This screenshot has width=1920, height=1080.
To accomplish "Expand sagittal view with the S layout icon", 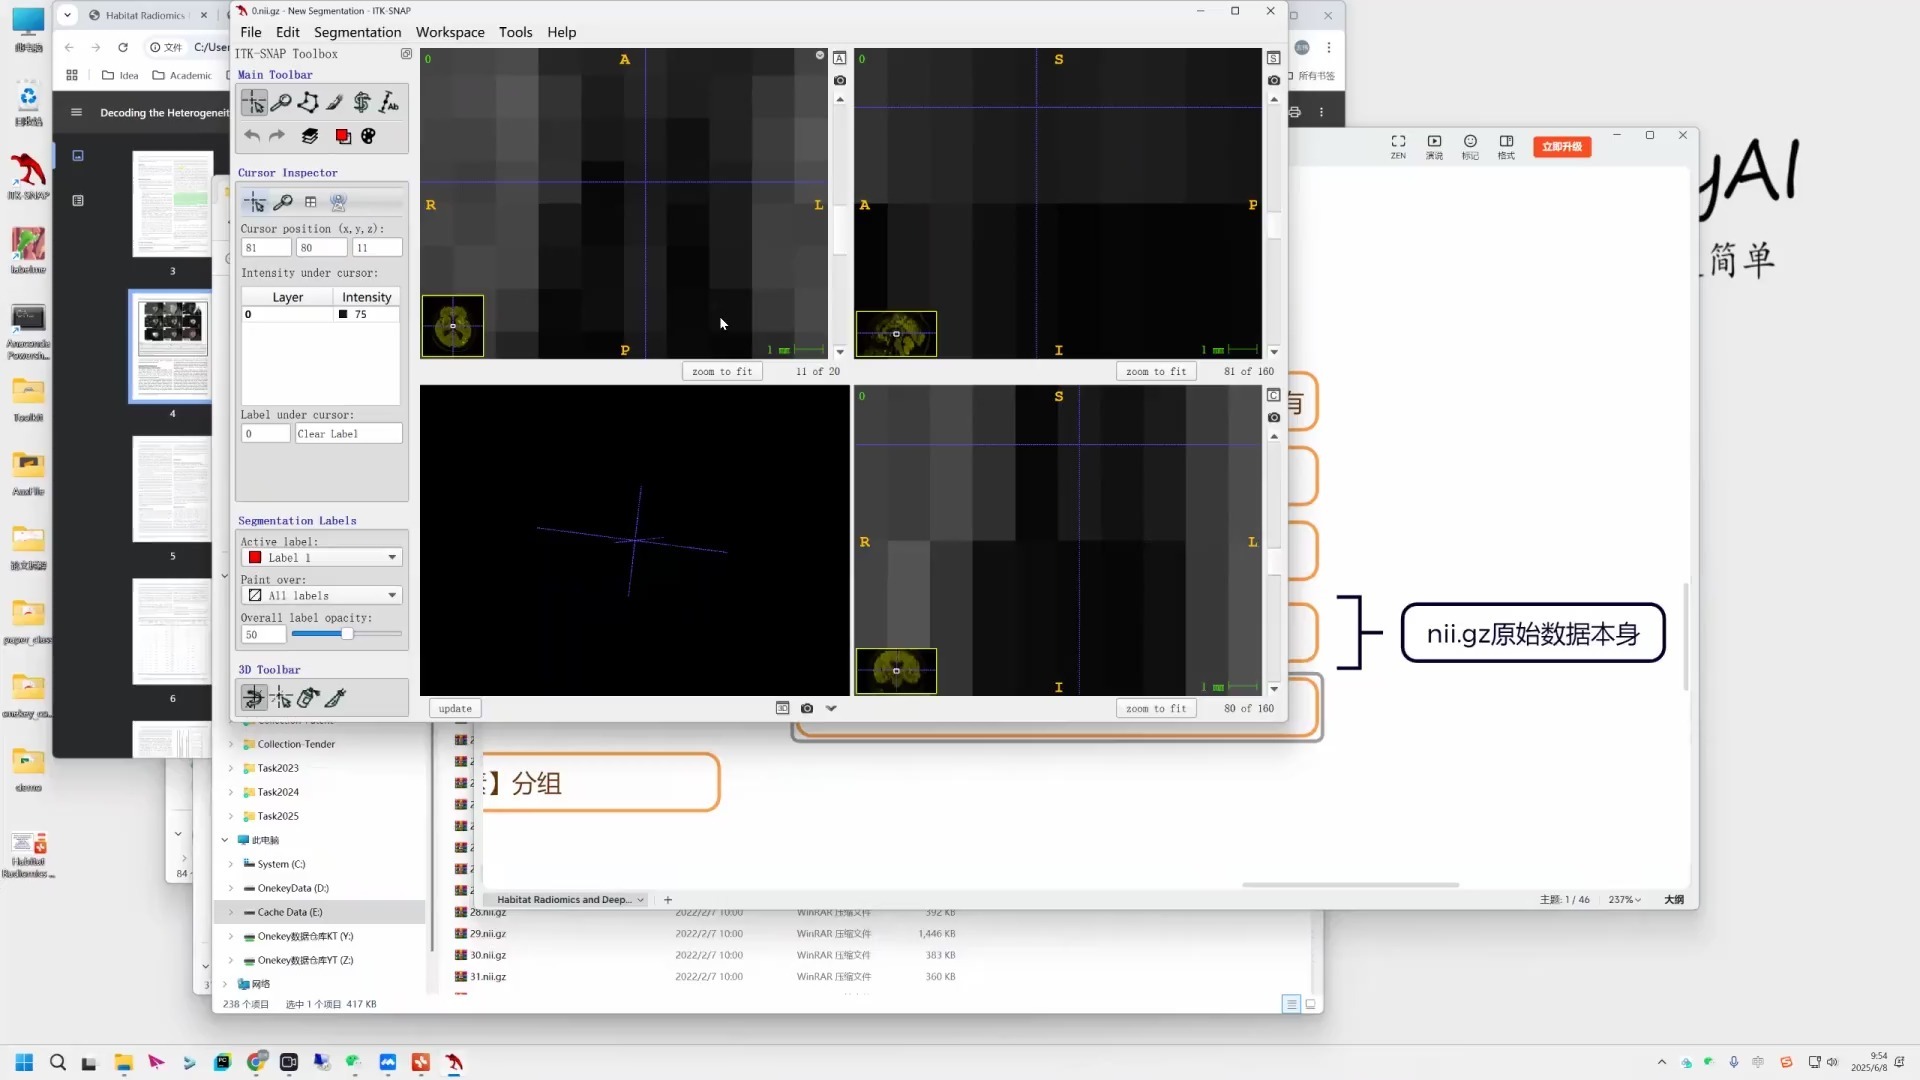I will pos(1274,58).
